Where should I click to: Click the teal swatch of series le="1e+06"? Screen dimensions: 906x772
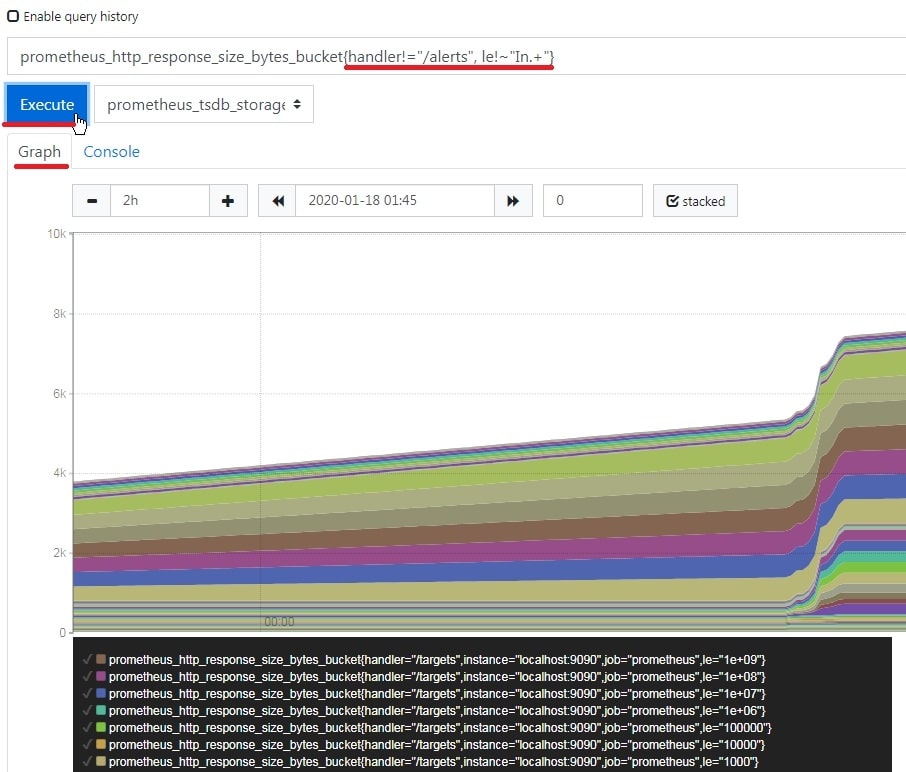tap(101, 710)
